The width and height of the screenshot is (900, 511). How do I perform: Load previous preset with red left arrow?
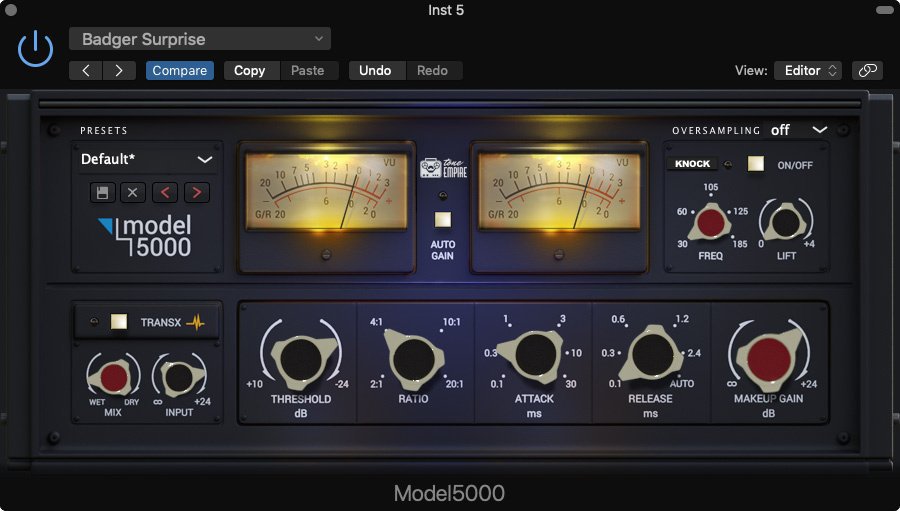point(165,192)
